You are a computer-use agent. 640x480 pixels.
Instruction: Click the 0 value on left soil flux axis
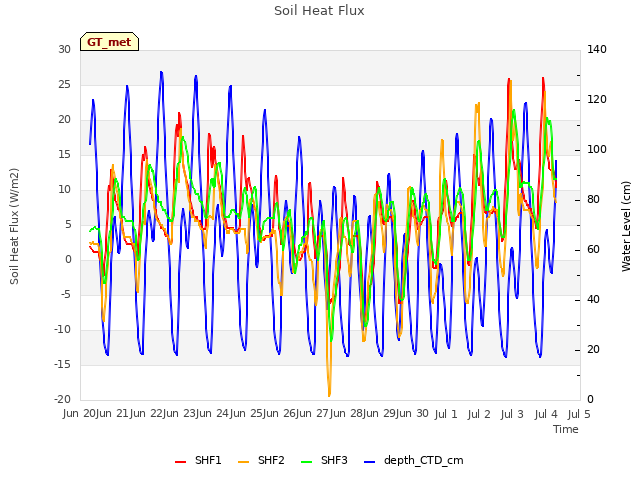tap(68, 260)
